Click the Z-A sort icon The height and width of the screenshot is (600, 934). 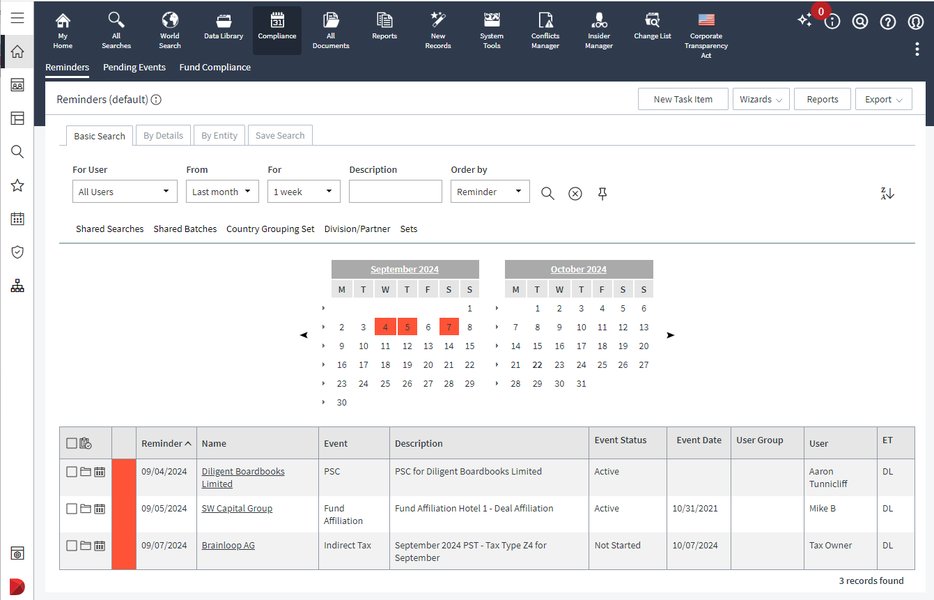(x=887, y=193)
